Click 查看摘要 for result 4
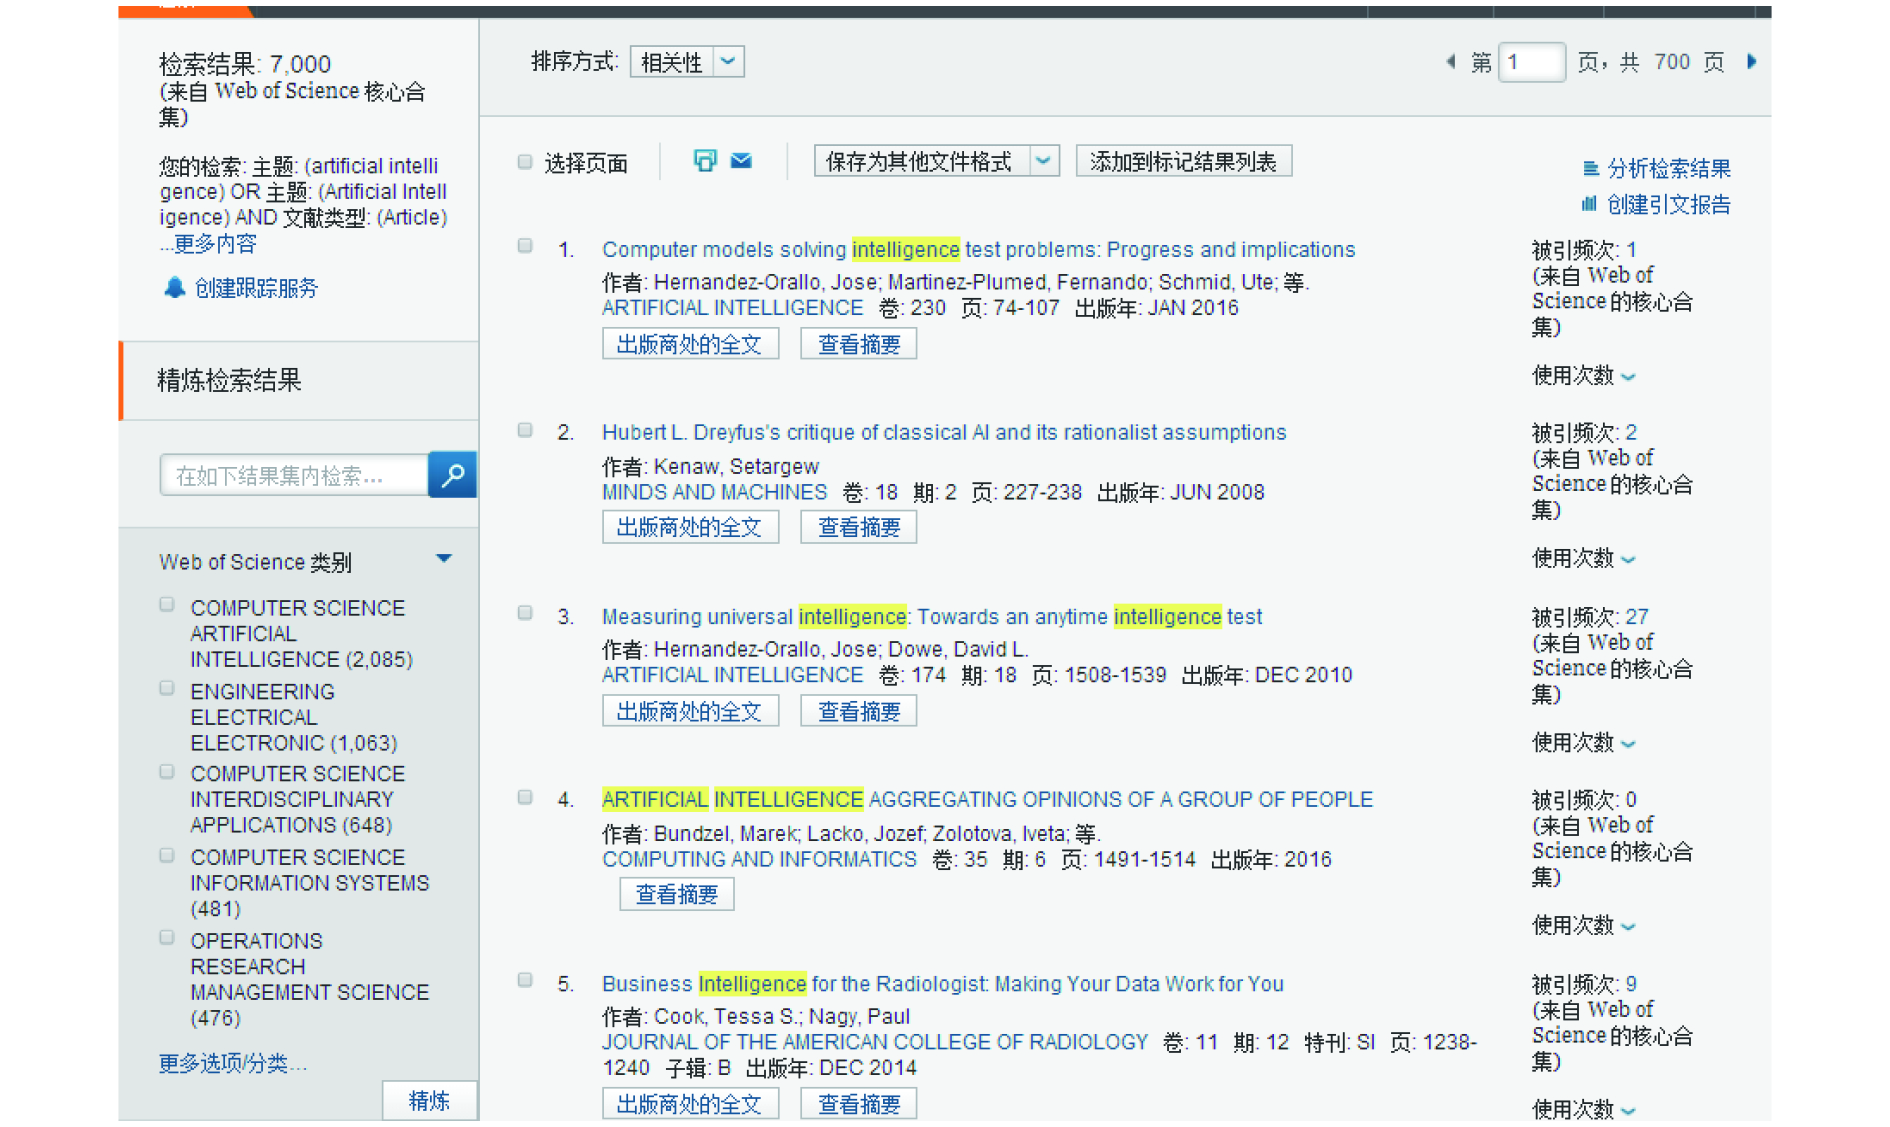This screenshot has height=1127, width=1890. [x=677, y=894]
